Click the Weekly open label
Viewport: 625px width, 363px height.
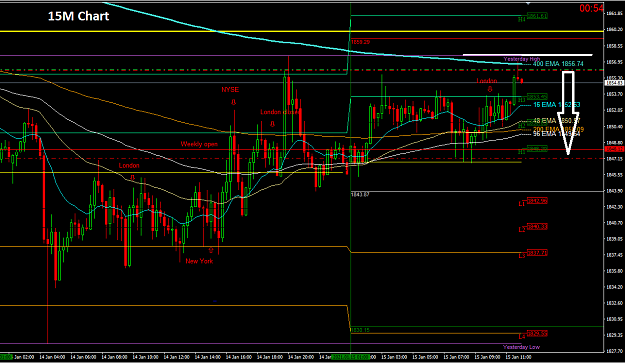199,144
